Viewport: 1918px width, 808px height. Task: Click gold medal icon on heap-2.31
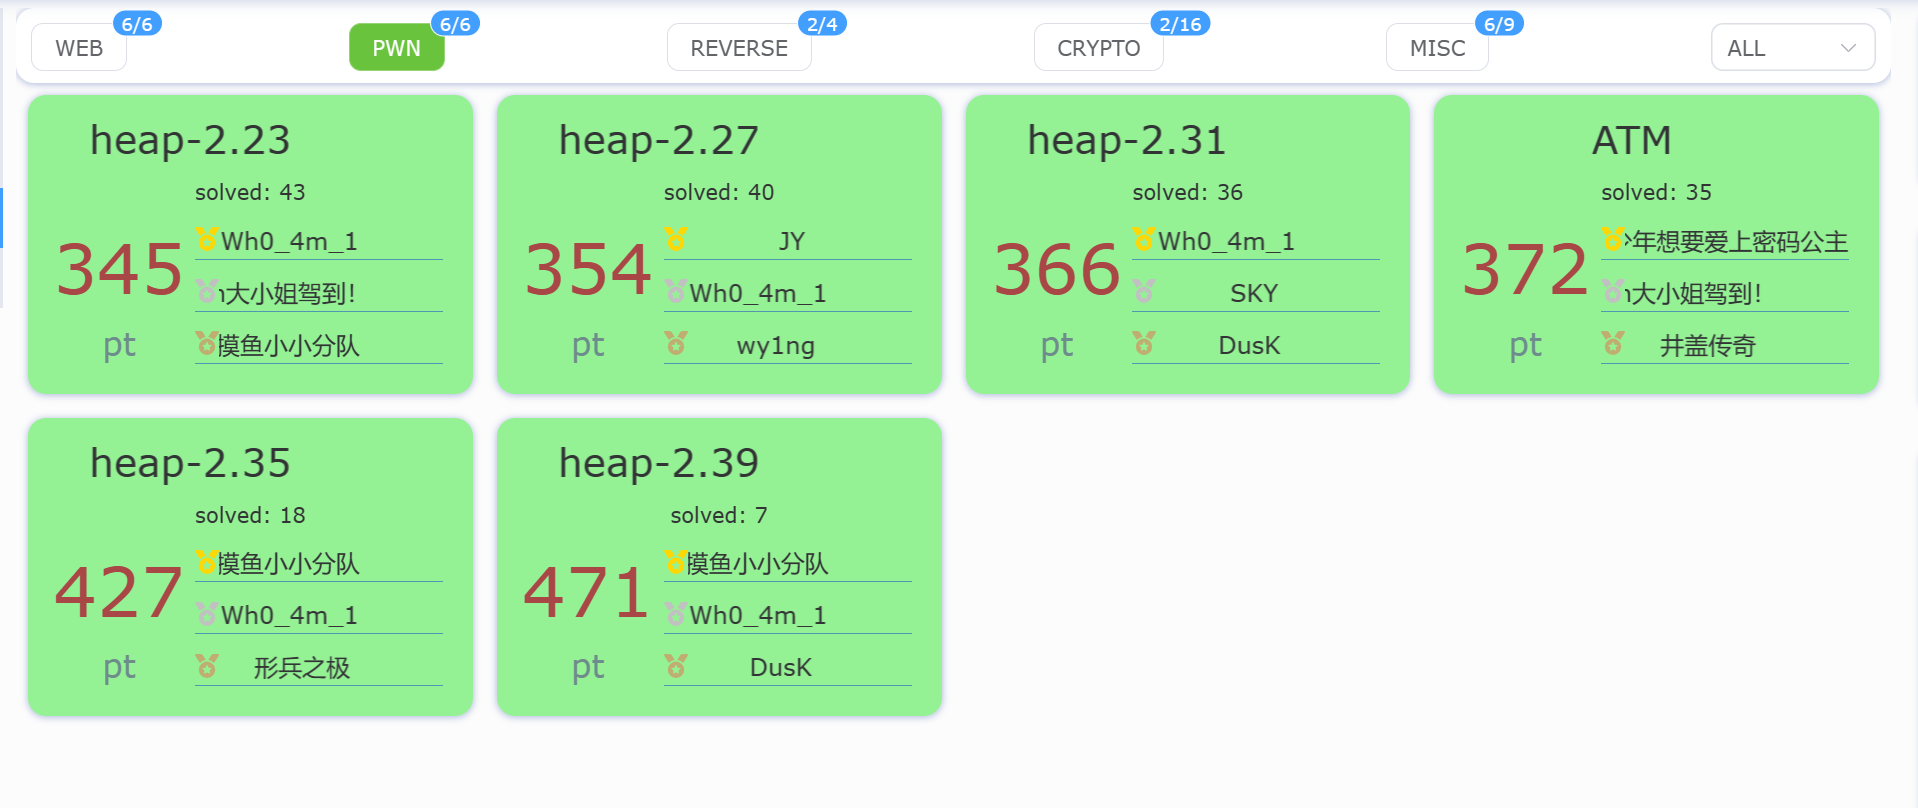point(1144,239)
